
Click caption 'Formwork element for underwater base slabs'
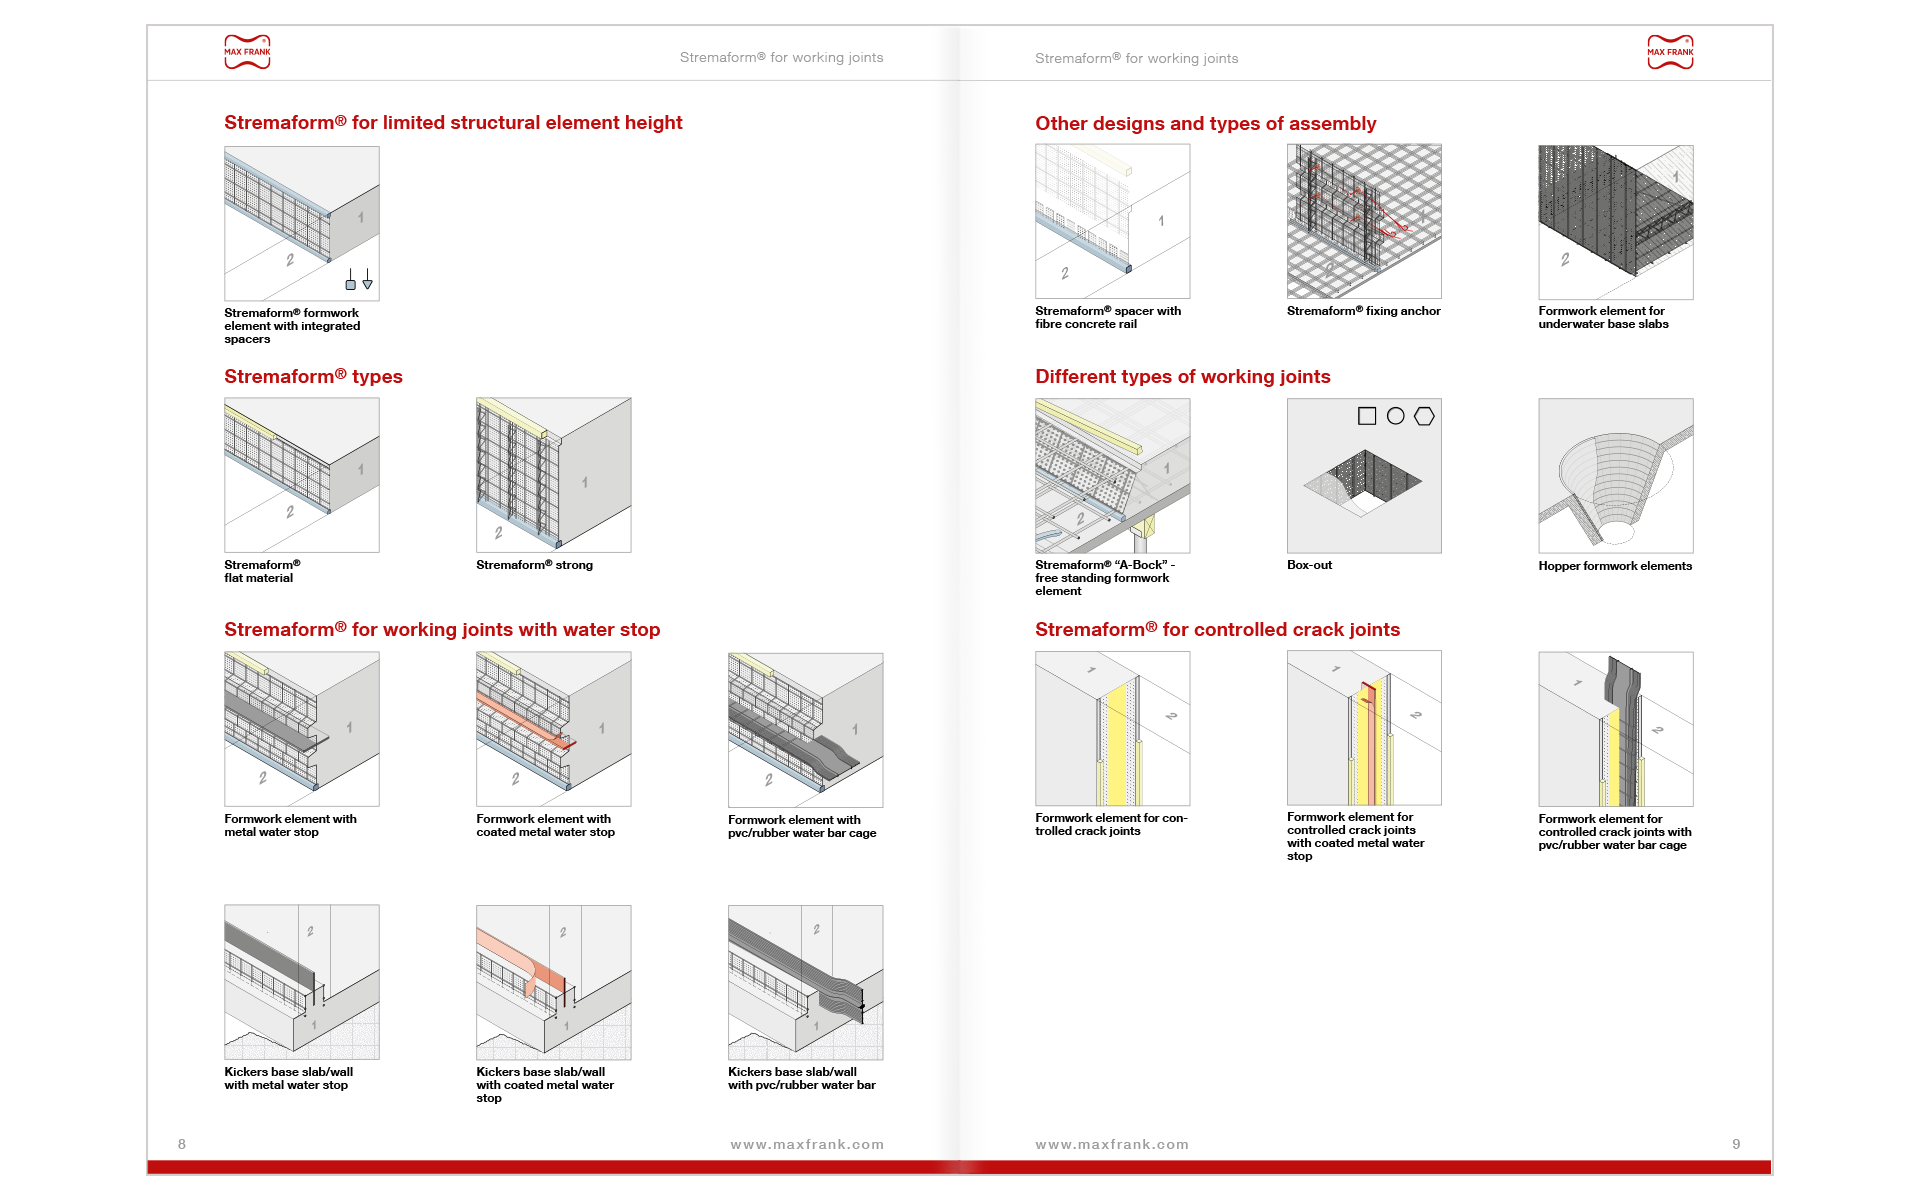tap(1603, 317)
